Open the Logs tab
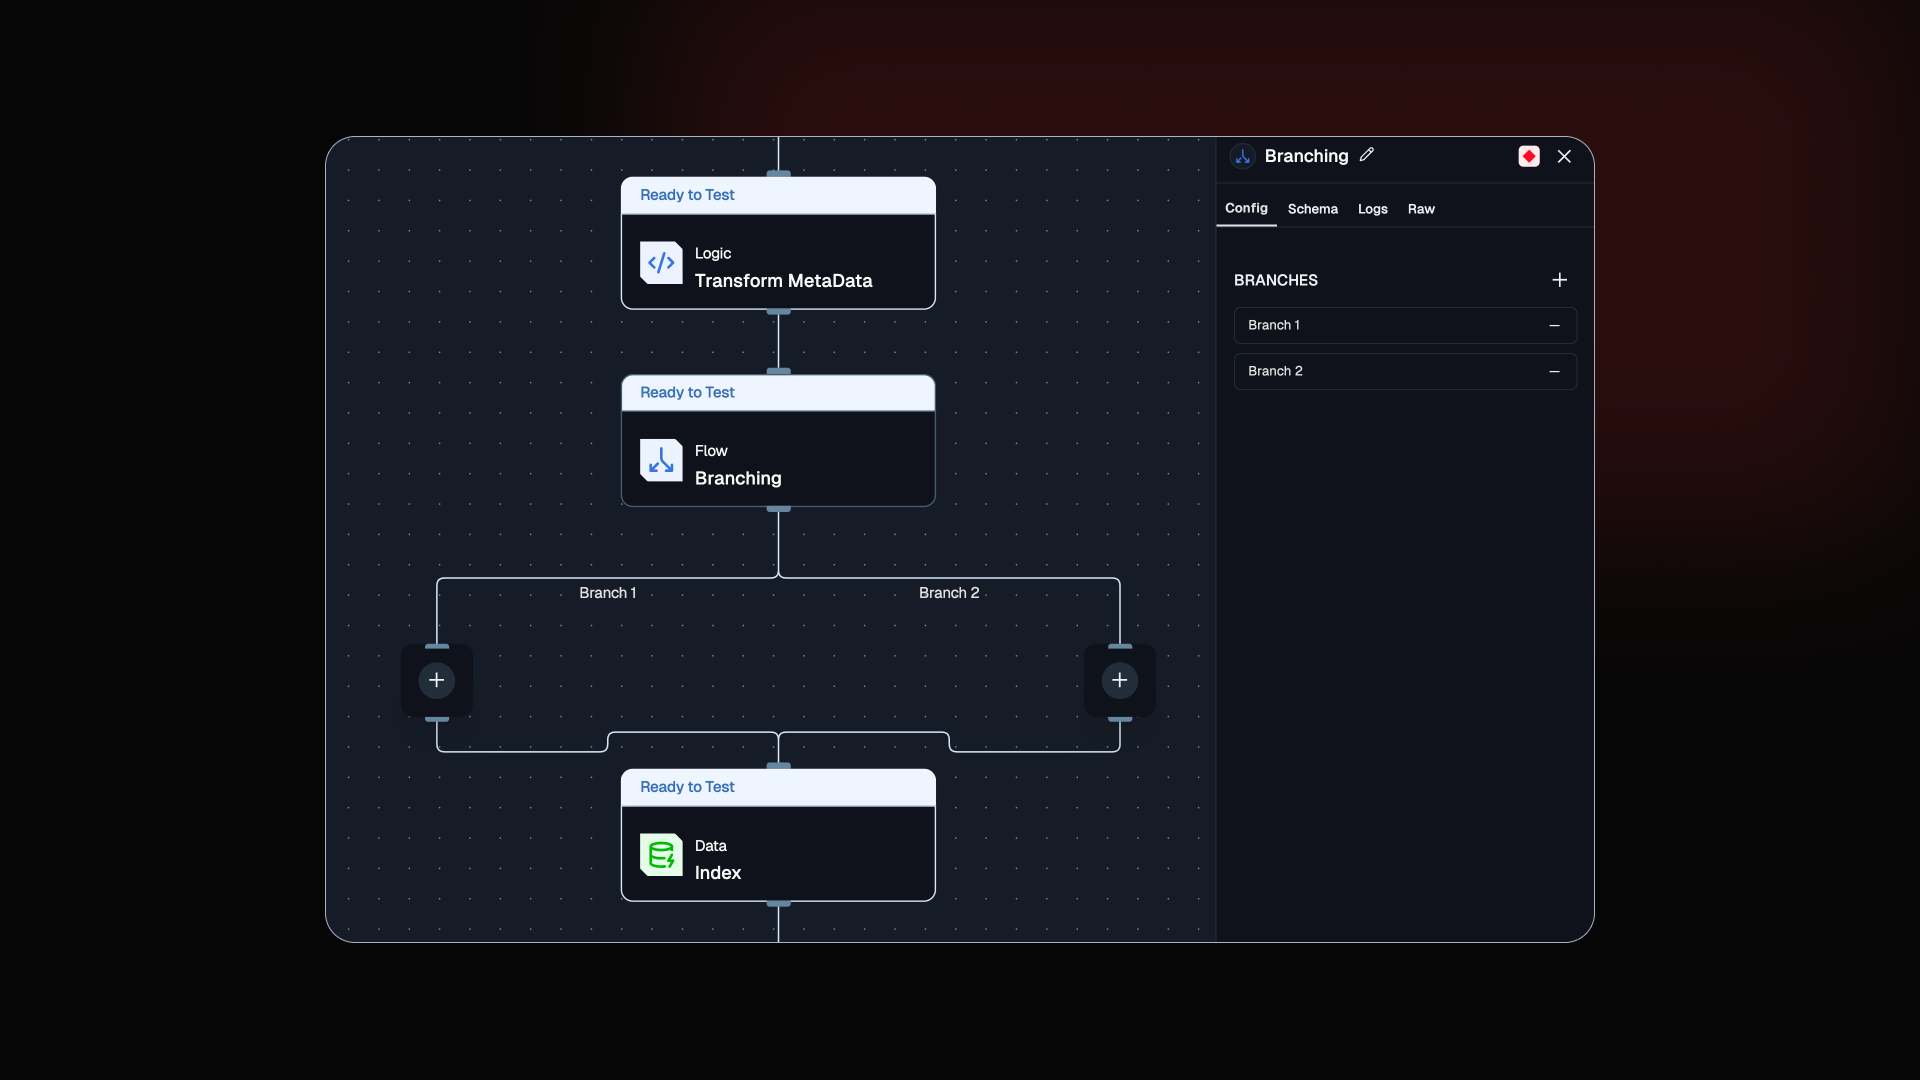 point(1373,209)
